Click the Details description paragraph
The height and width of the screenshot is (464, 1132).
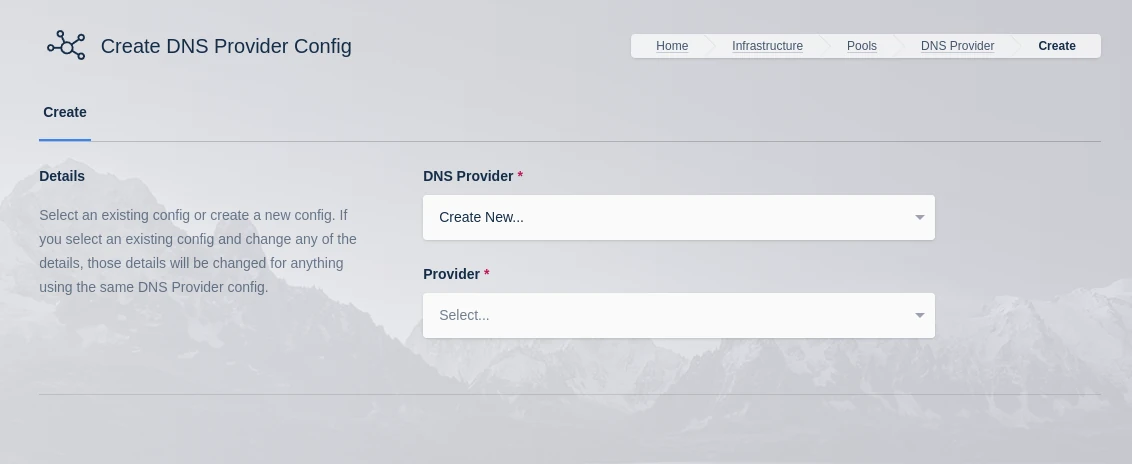[x=200, y=251]
